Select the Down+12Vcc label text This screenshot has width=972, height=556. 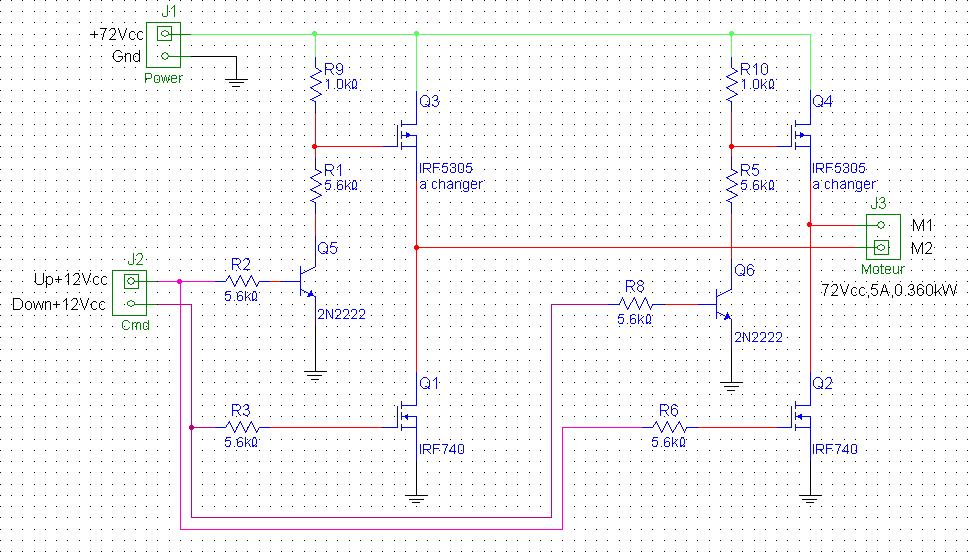click(x=59, y=304)
